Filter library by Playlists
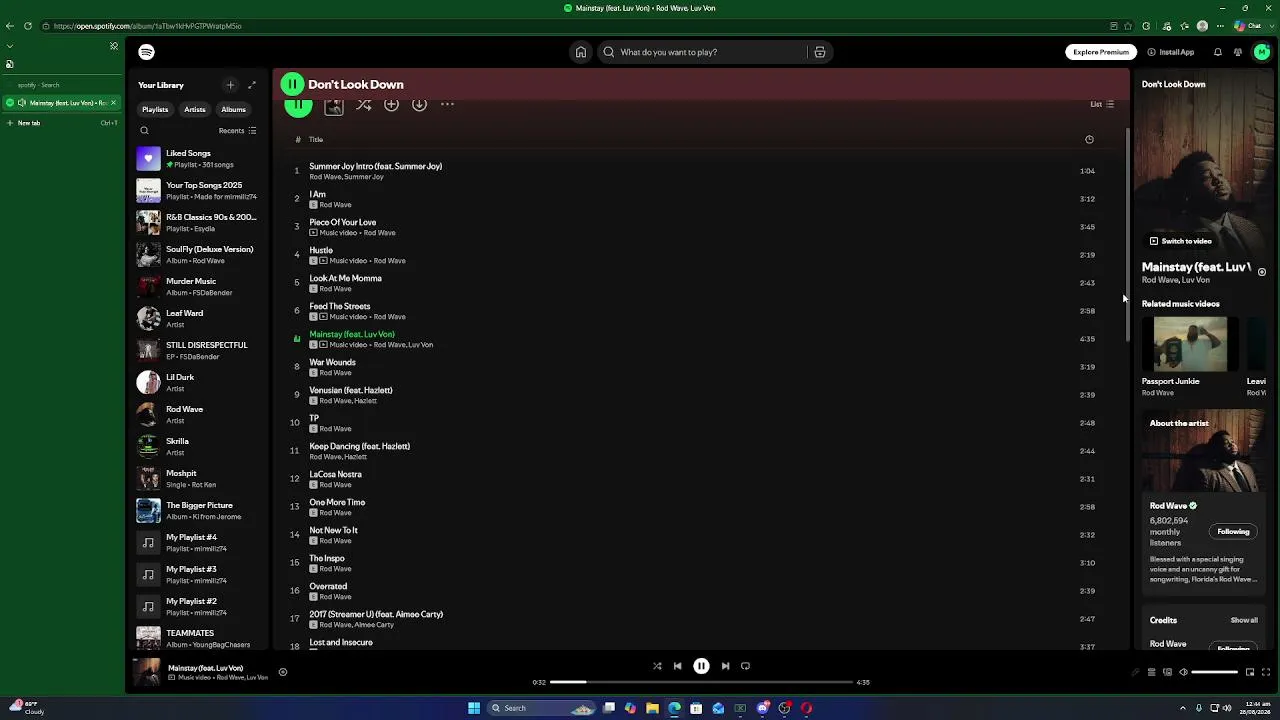 click(155, 109)
